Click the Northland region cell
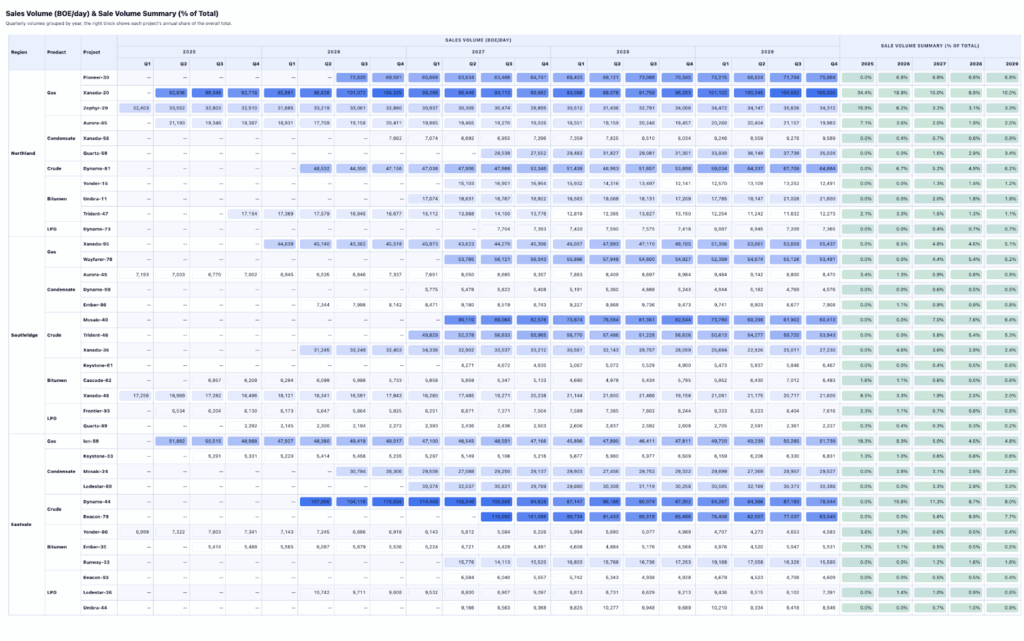 [x=23, y=153]
